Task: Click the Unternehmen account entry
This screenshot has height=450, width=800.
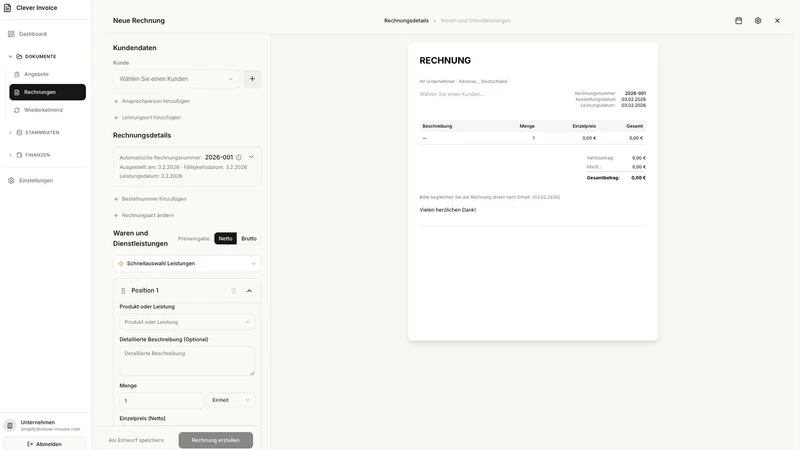Action: coord(46,426)
